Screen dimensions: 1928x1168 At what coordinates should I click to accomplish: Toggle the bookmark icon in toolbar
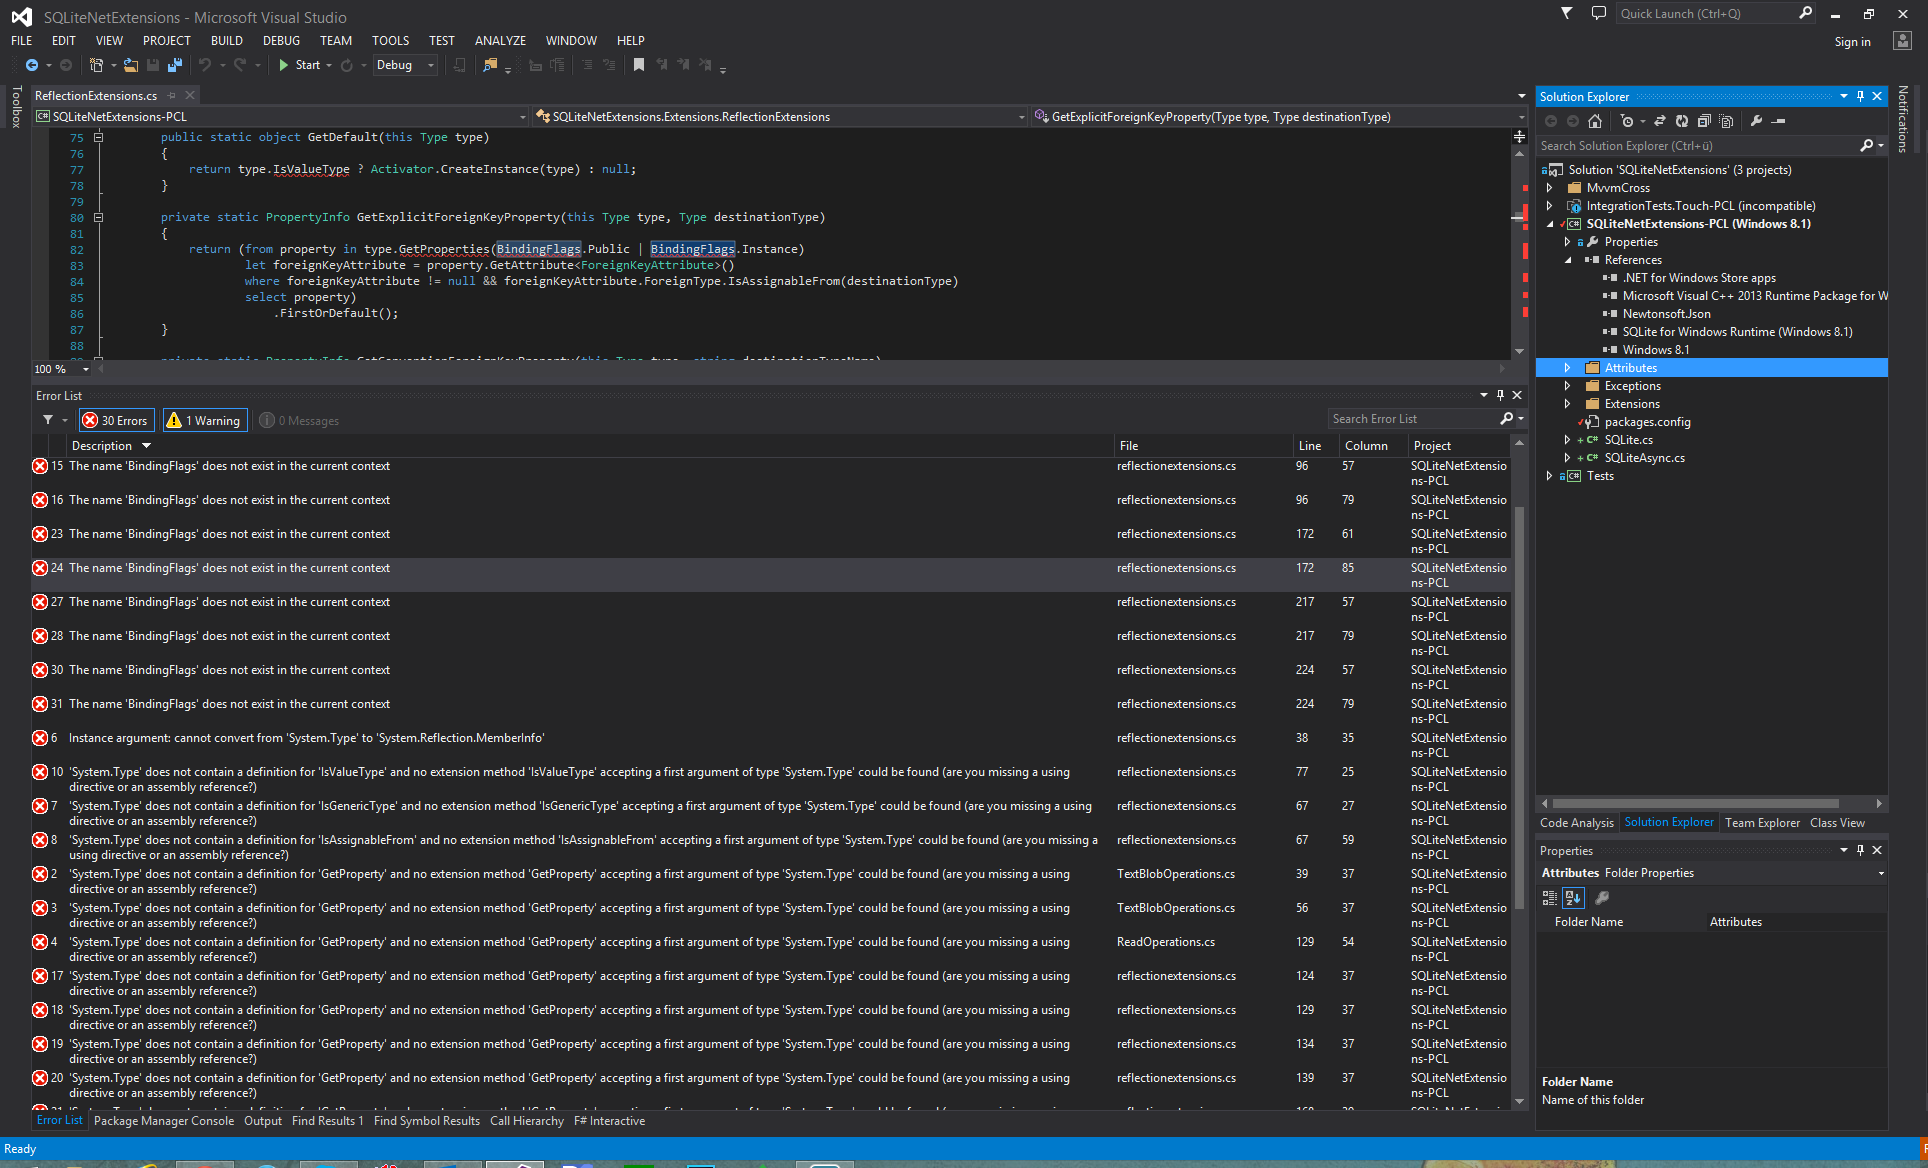click(x=639, y=65)
